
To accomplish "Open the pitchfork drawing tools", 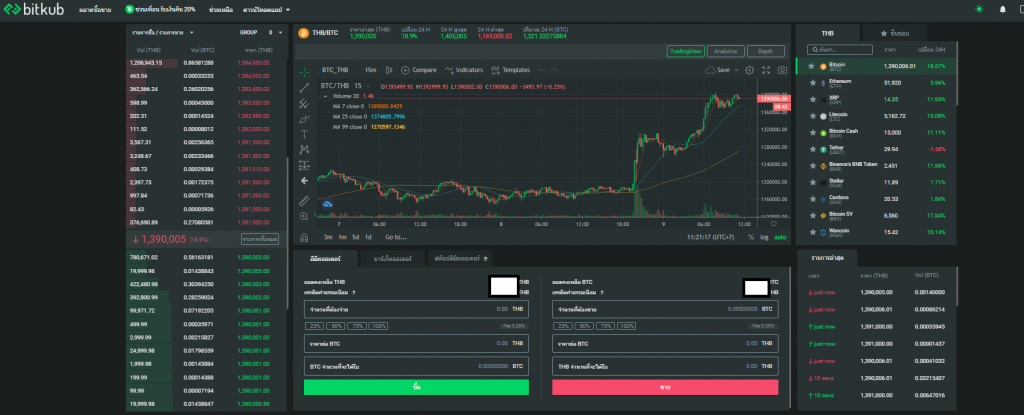I will [x=304, y=103].
